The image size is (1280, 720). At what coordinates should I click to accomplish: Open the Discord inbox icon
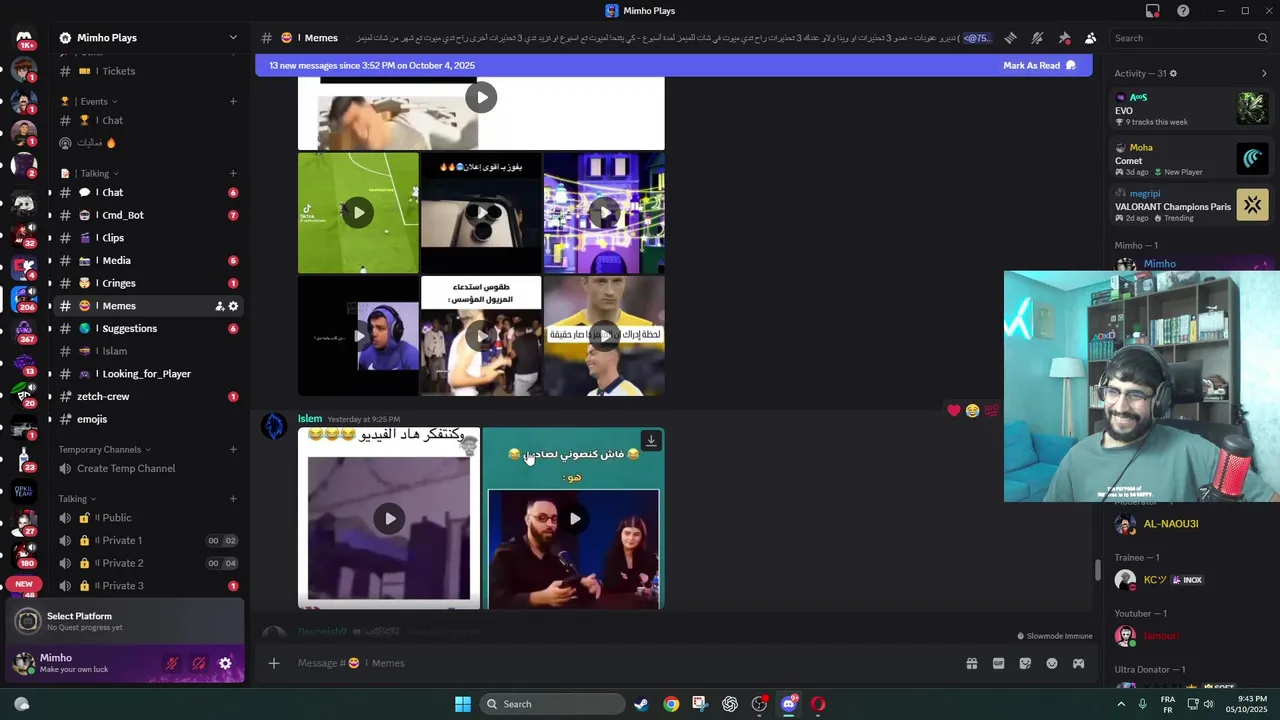(1153, 11)
